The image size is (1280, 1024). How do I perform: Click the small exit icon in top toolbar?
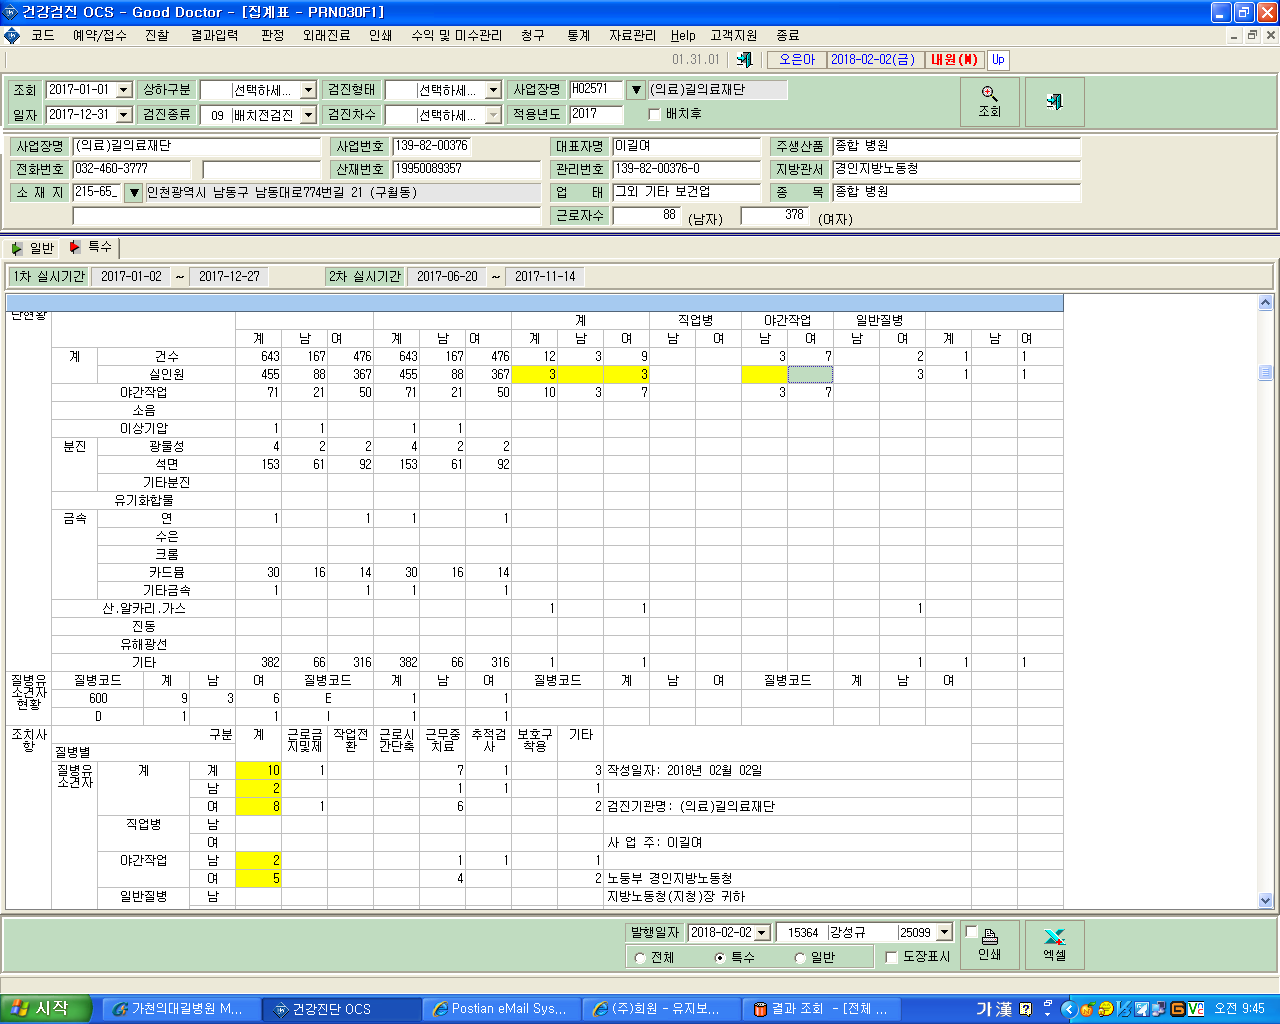[x=744, y=60]
